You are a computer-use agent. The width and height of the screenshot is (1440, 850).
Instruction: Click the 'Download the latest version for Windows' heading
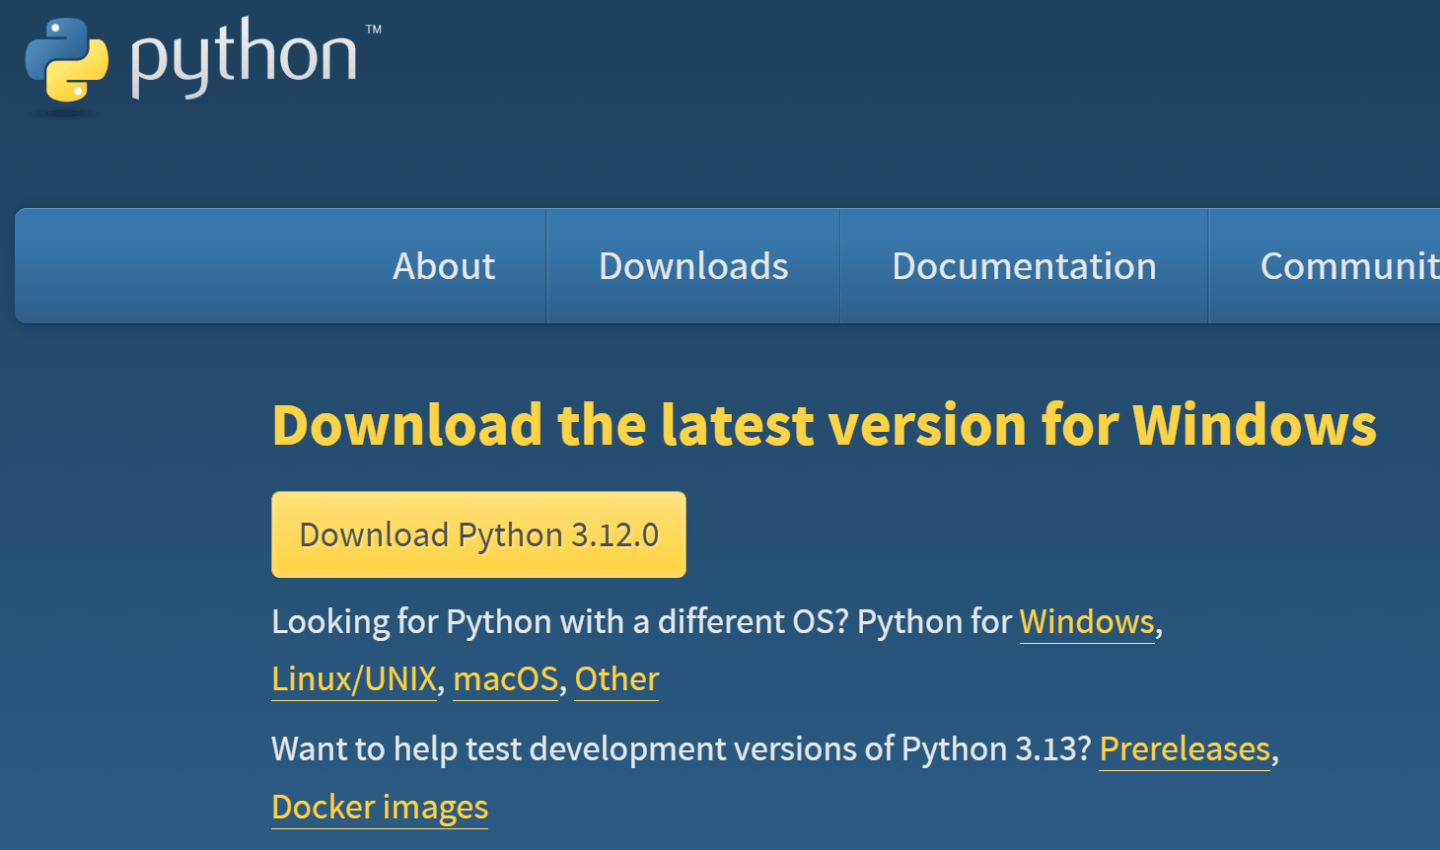point(824,425)
